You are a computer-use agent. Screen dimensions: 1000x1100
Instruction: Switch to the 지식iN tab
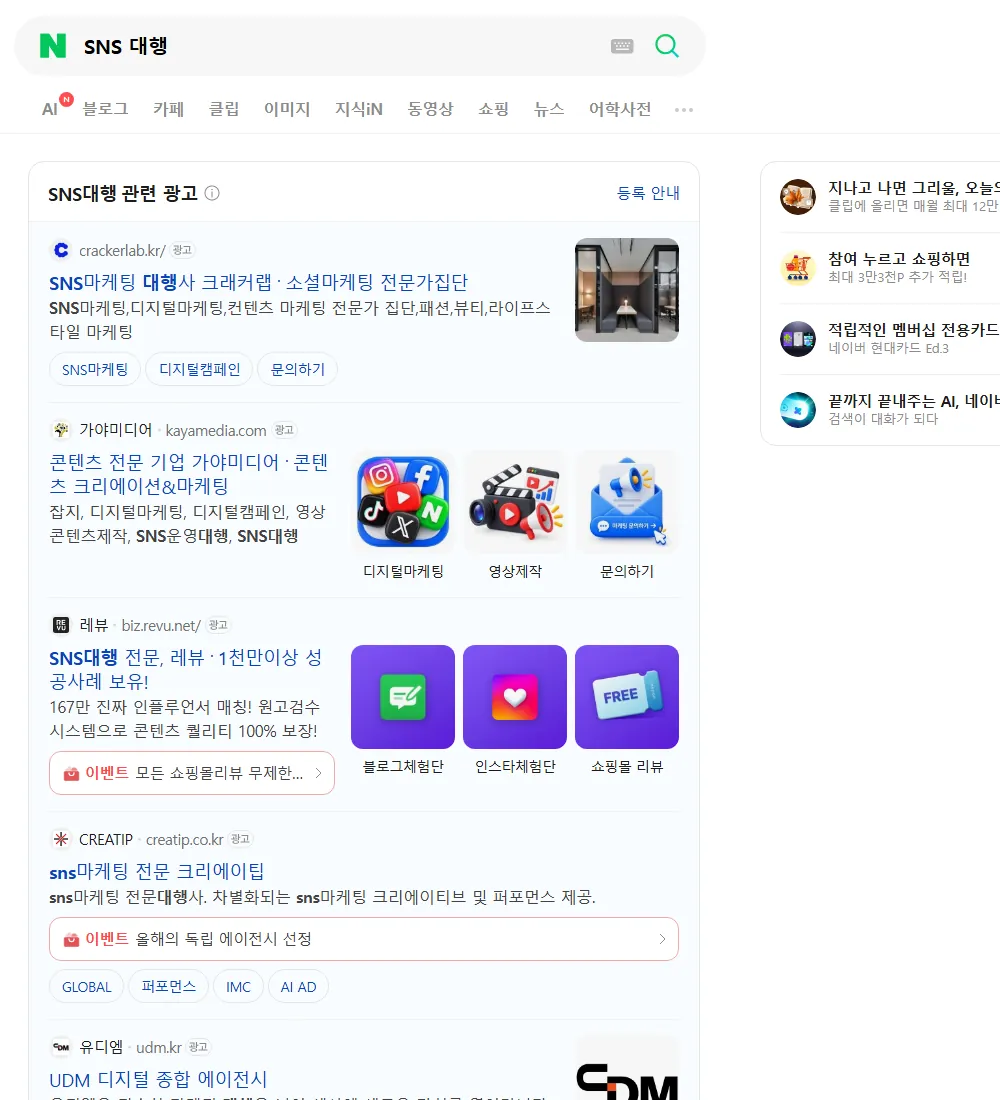[359, 109]
